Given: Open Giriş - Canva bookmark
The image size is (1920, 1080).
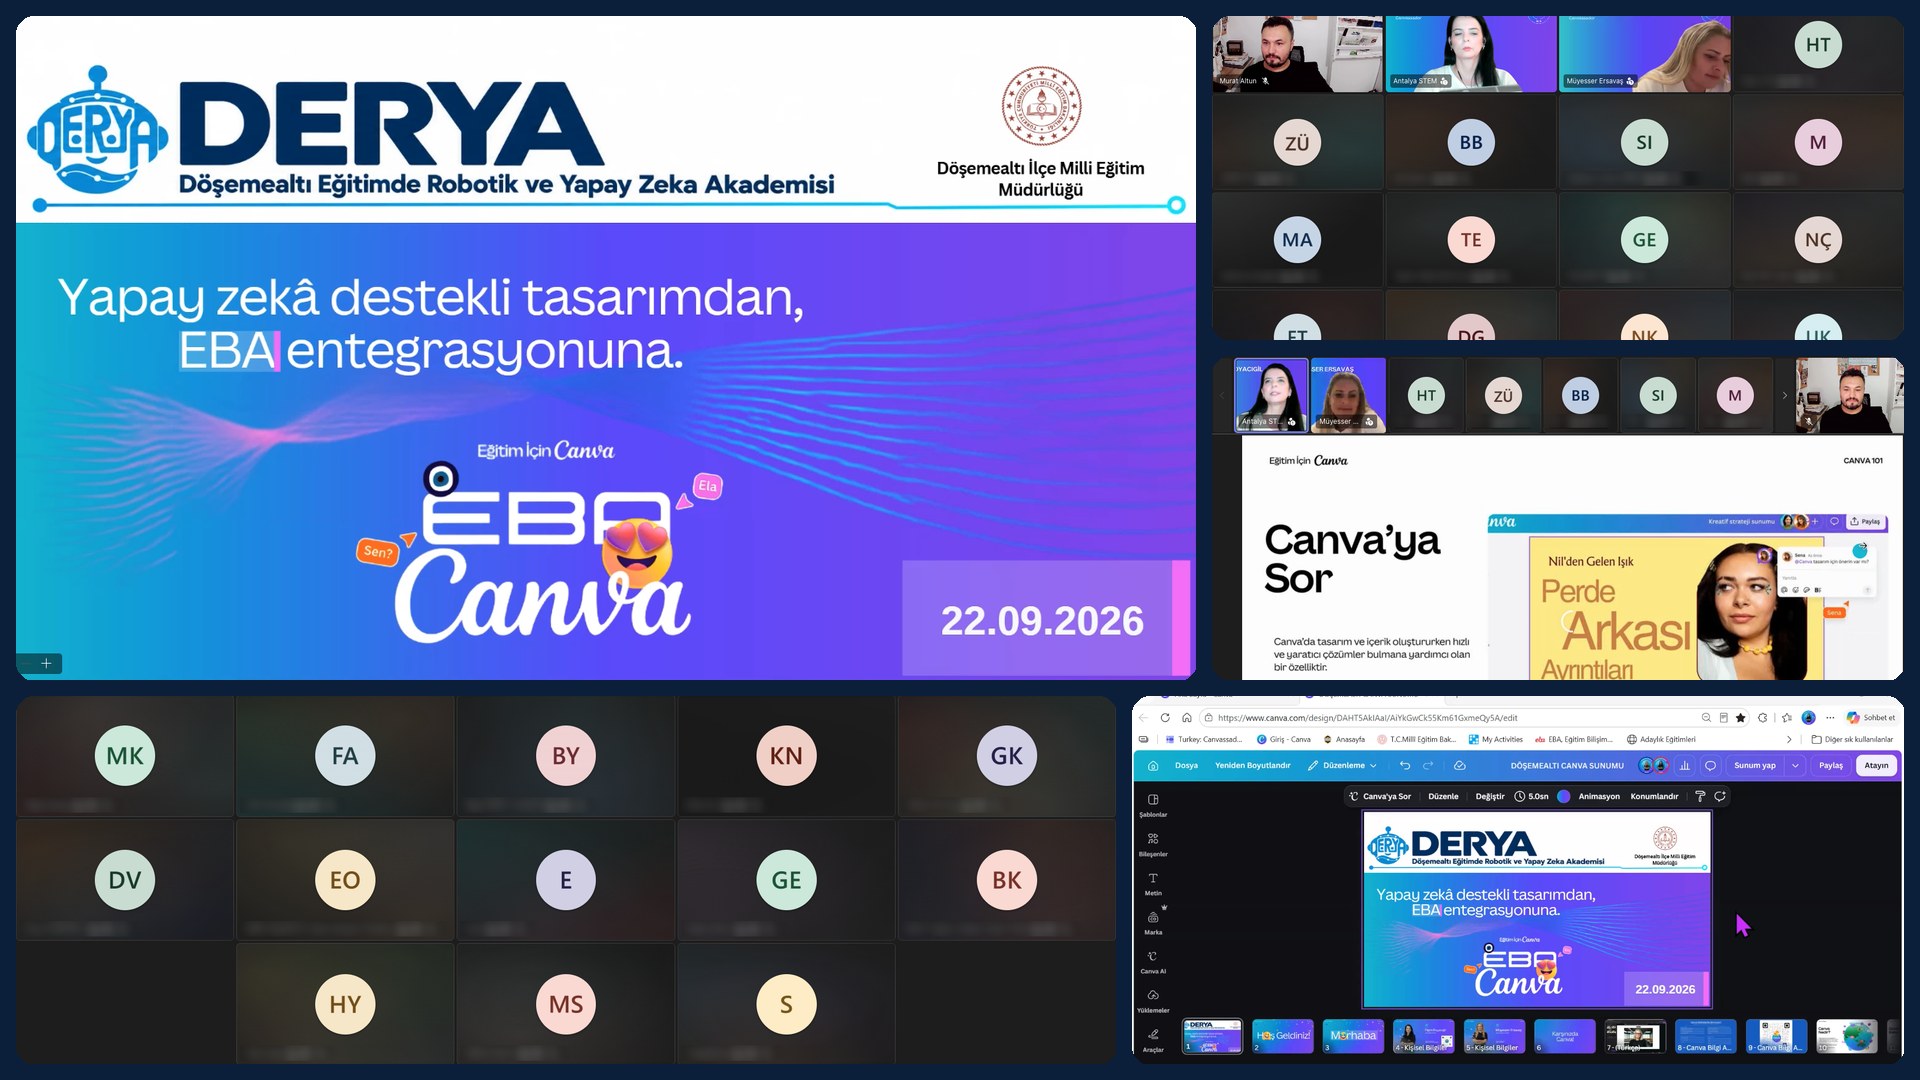Looking at the screenshot, I should pos(1284,740).
